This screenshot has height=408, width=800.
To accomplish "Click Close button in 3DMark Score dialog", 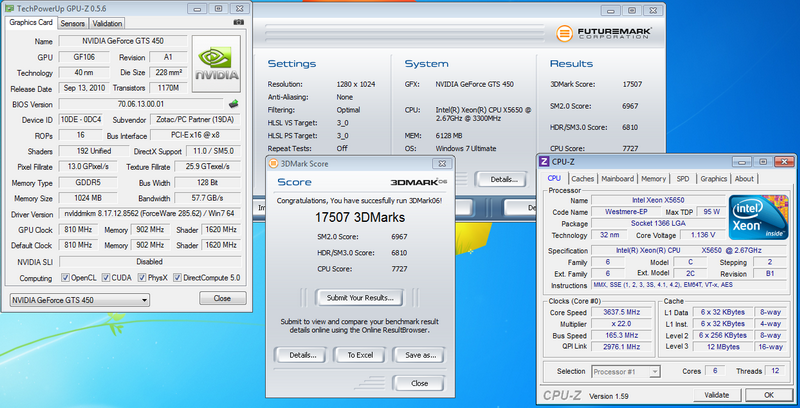I will (419, 383).
